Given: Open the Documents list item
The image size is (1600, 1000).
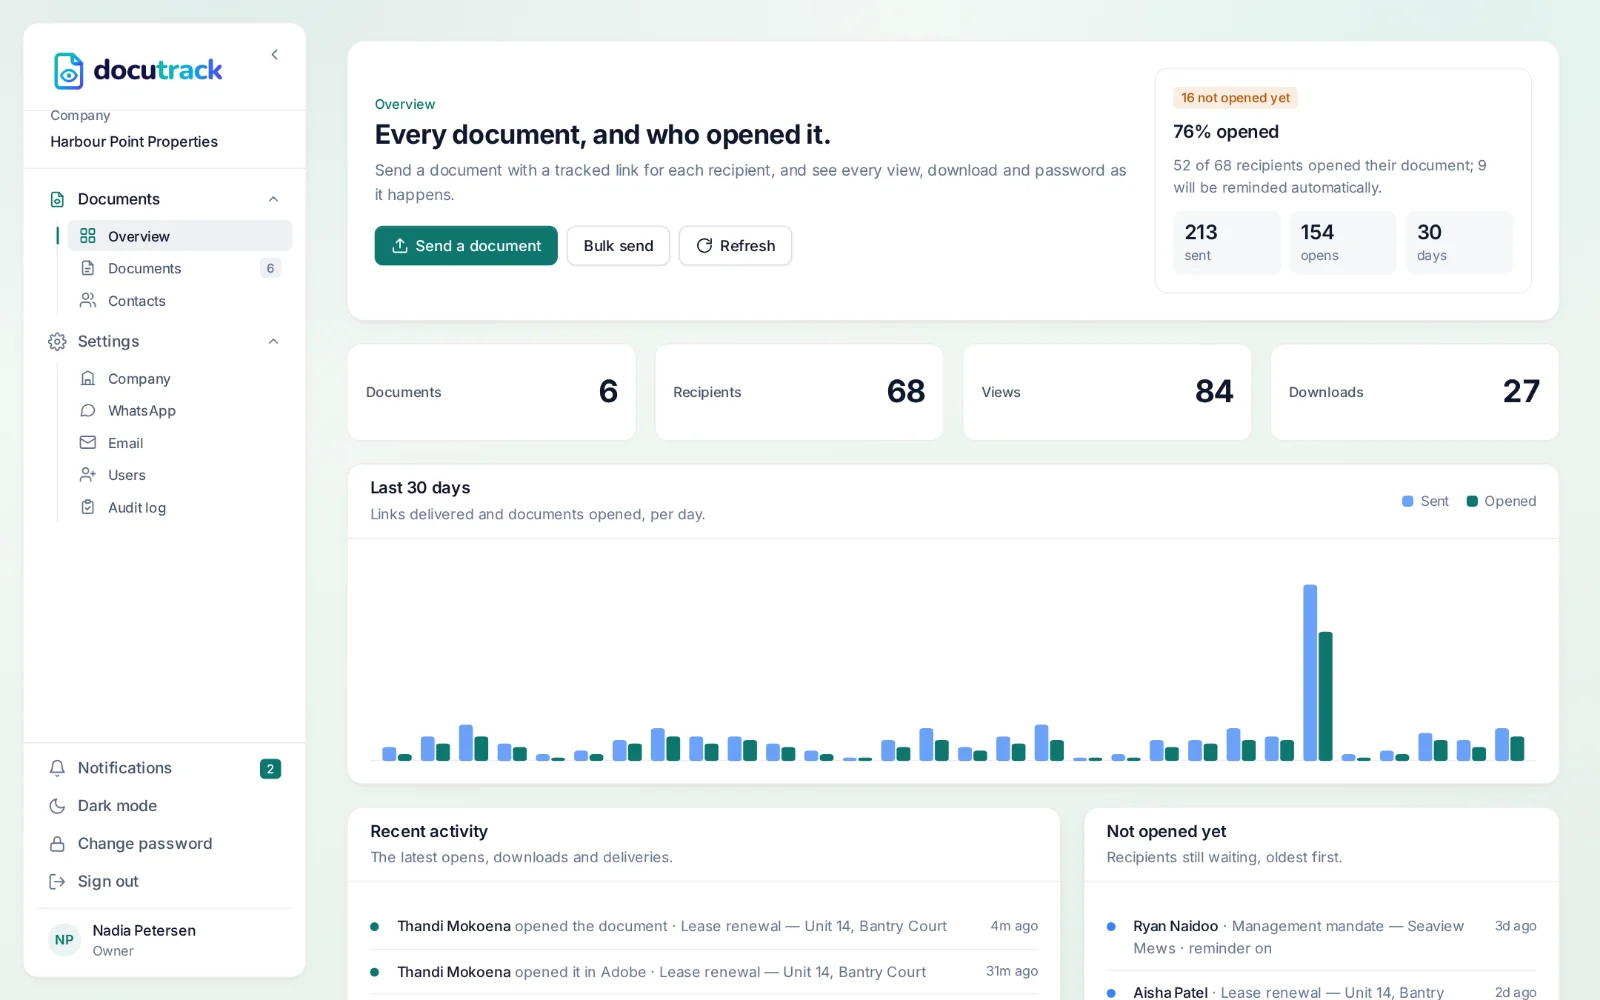Looking at the screenshot, I should (180, 268).
